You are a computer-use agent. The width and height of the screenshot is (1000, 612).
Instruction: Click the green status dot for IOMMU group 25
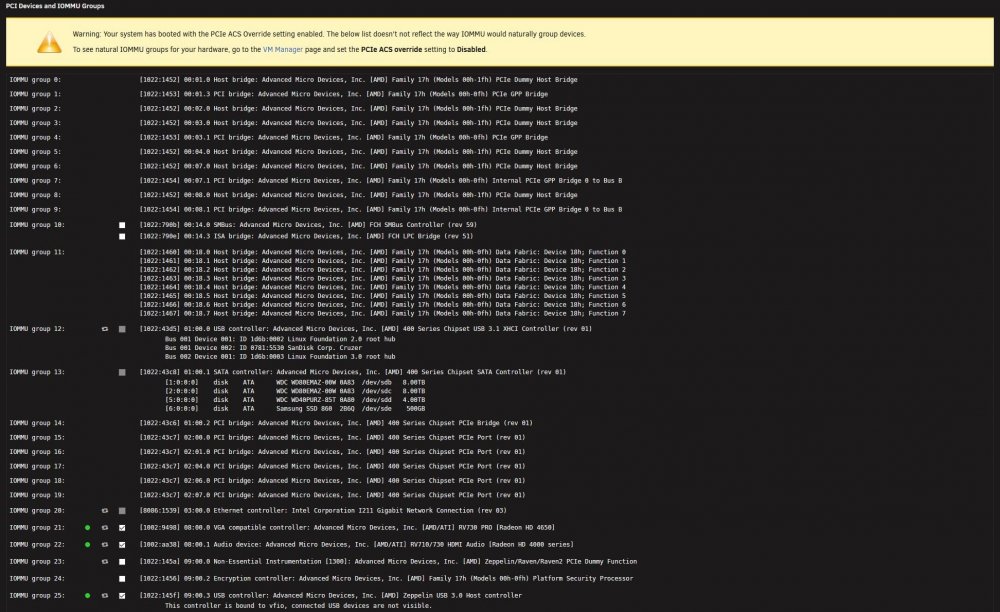coord(87,596)
